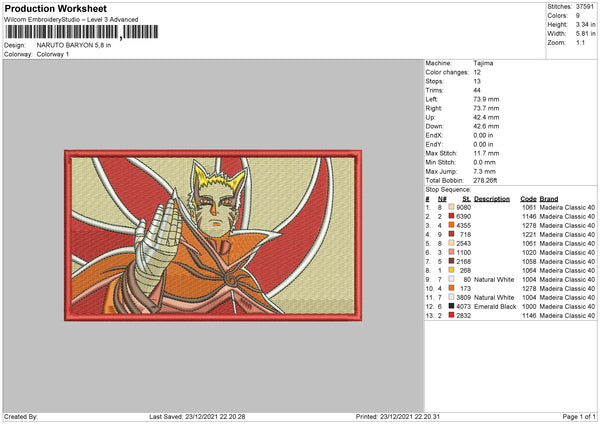Click the Left value '73.9 mm'
600x424 pixels.
click(486, 99)
